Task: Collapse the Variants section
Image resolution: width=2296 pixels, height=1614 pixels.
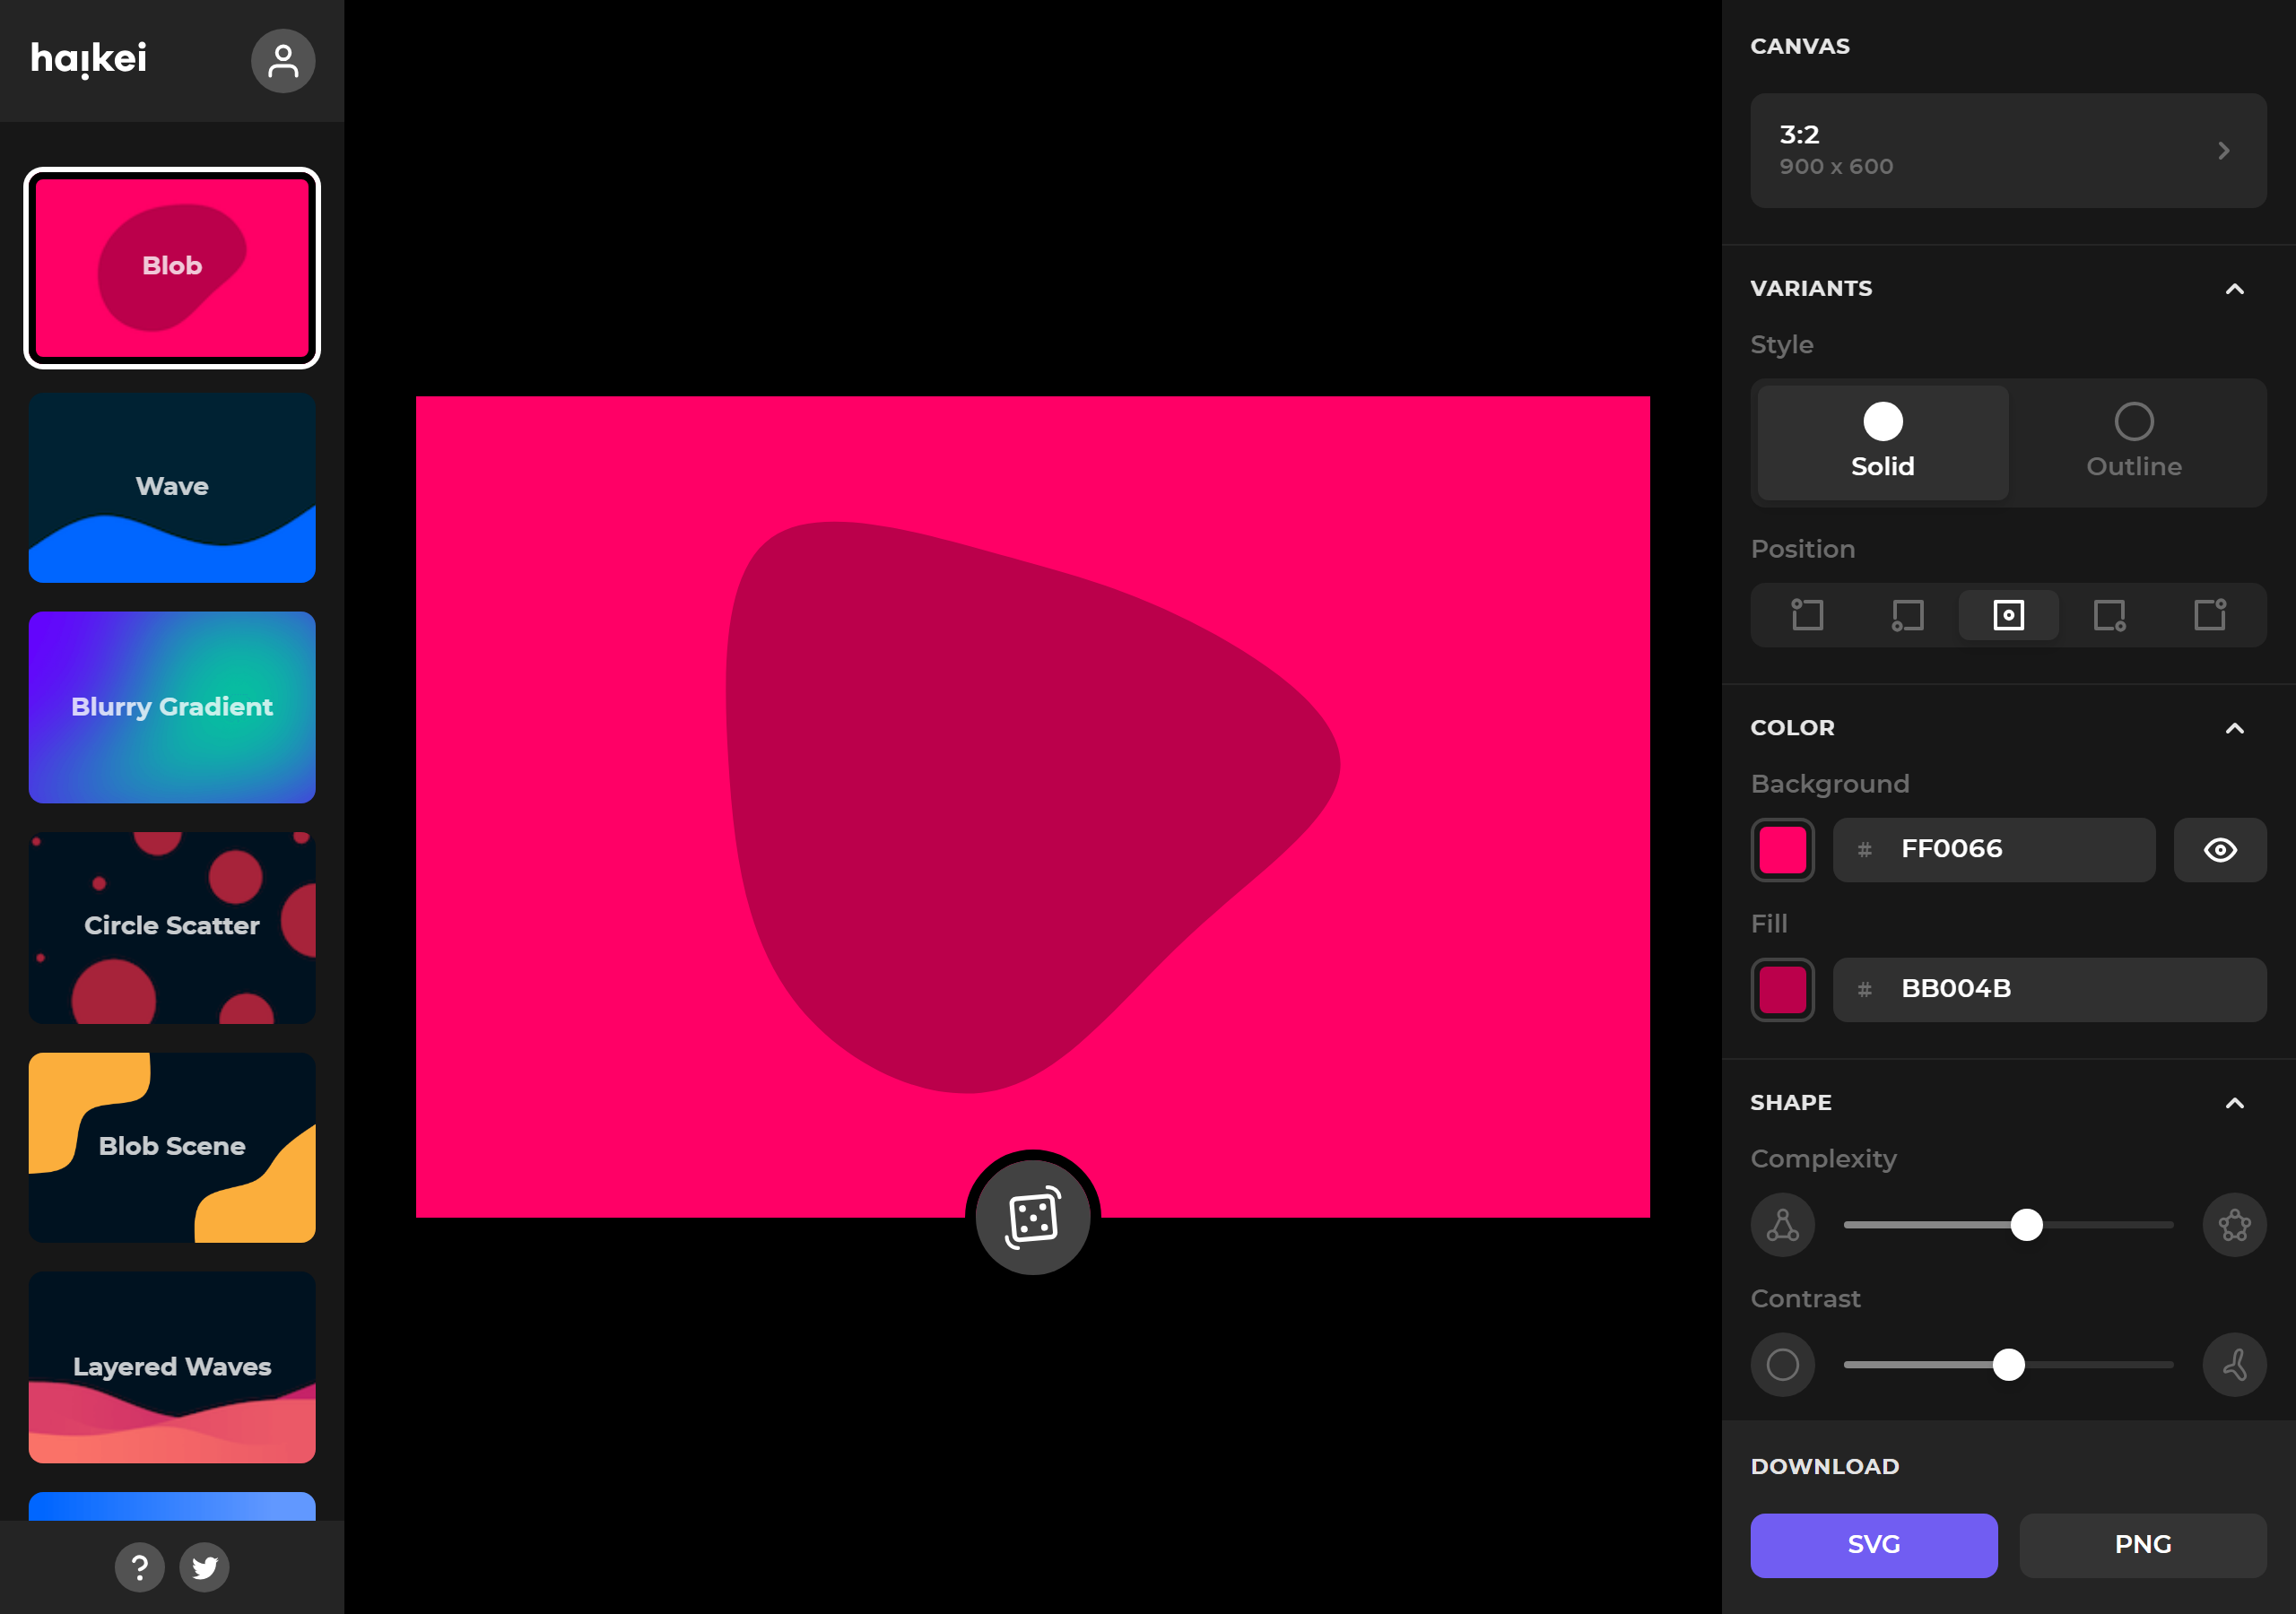Action: [2235, 289]
